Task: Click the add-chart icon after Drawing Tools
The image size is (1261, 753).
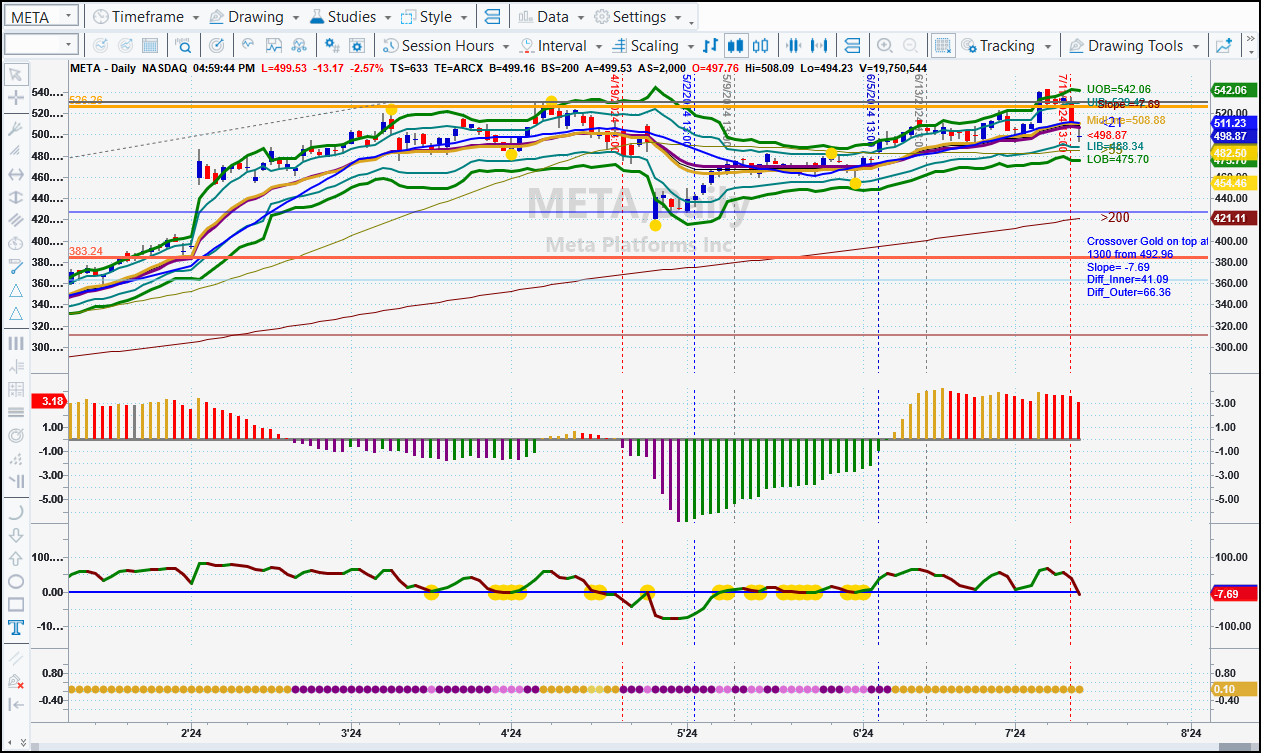Action: [1224, 45]
